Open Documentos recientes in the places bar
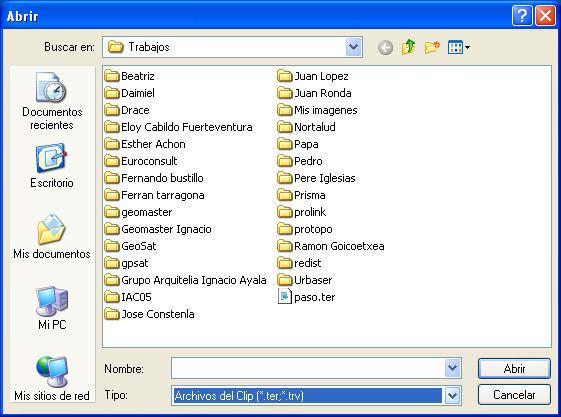Viewport: 561px width, 417px height. click(x=52, y=101)
